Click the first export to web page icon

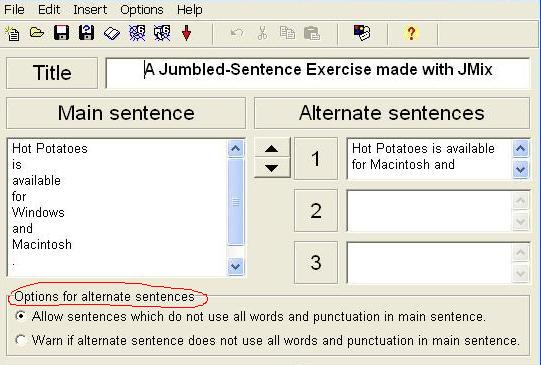pyautogui.click(x=137, y=33)
